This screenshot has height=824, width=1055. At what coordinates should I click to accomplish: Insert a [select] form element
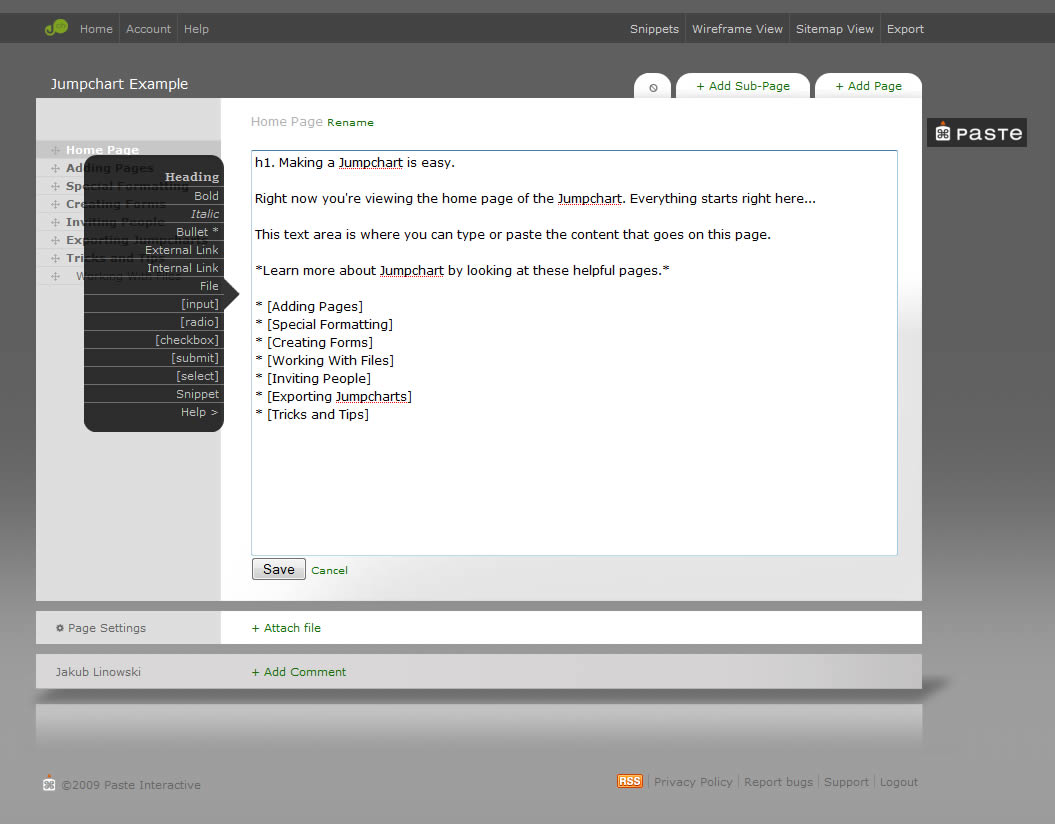coord(197,376)
